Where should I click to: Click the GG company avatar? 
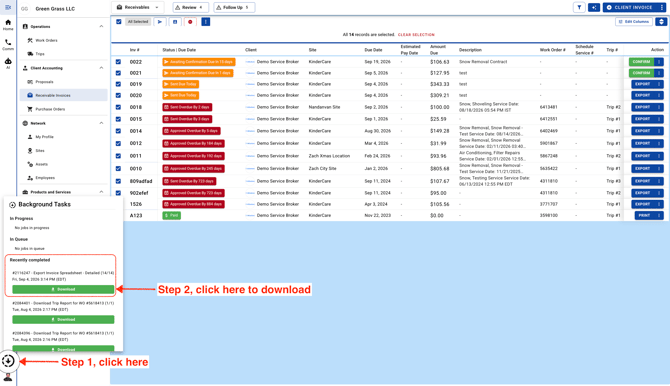coord(24,9)
